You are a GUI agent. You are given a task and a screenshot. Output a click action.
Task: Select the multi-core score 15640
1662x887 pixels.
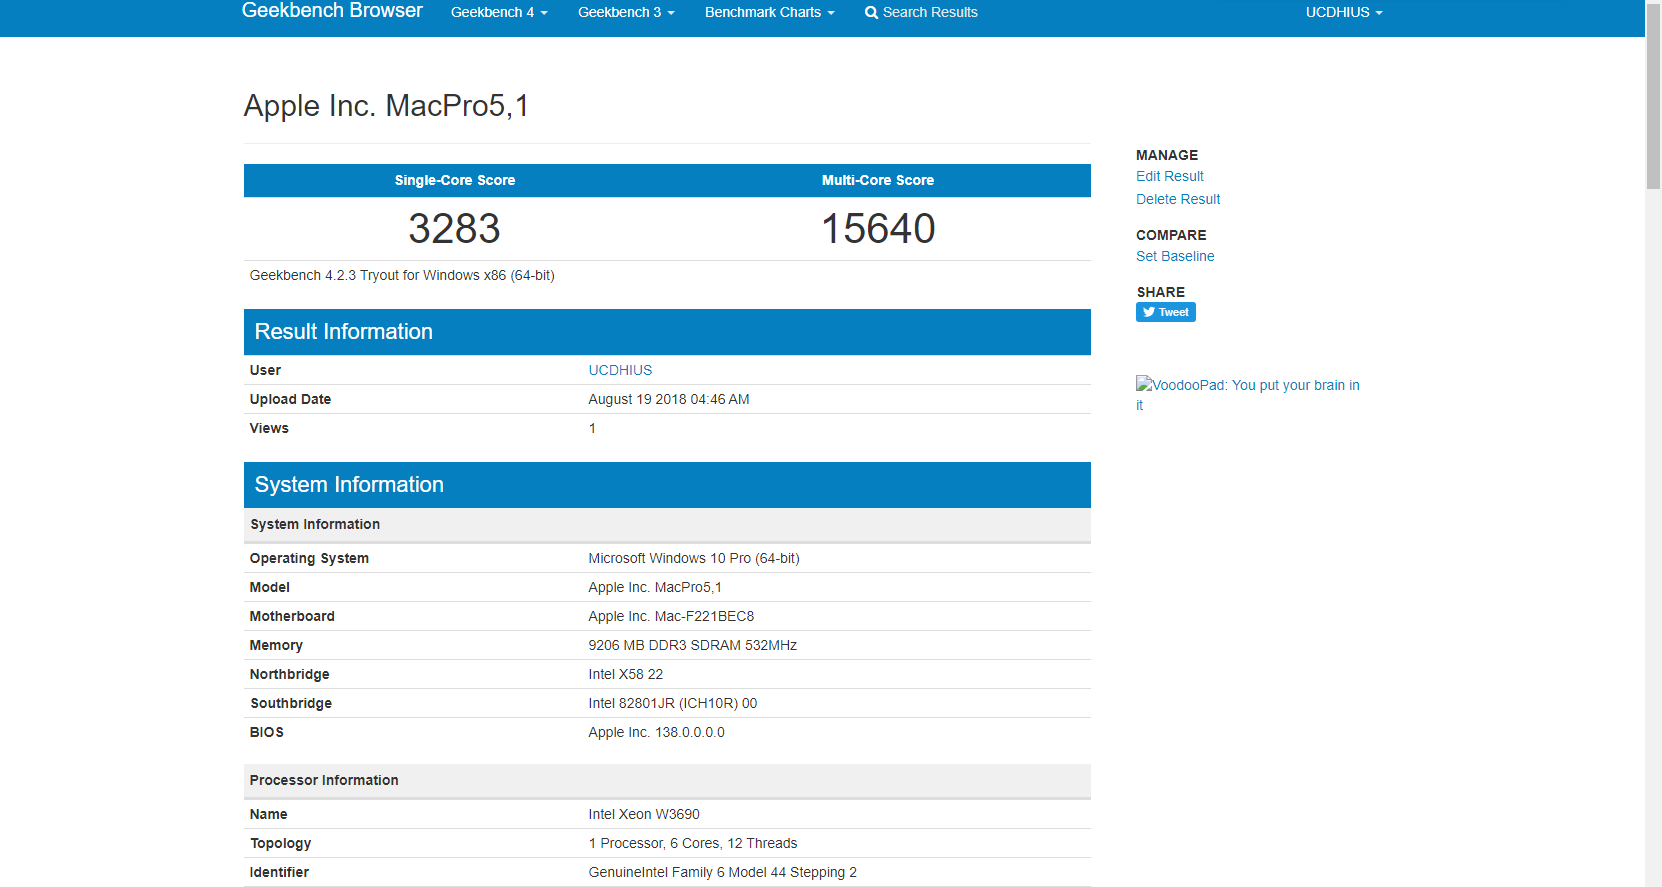click(878, 228)
